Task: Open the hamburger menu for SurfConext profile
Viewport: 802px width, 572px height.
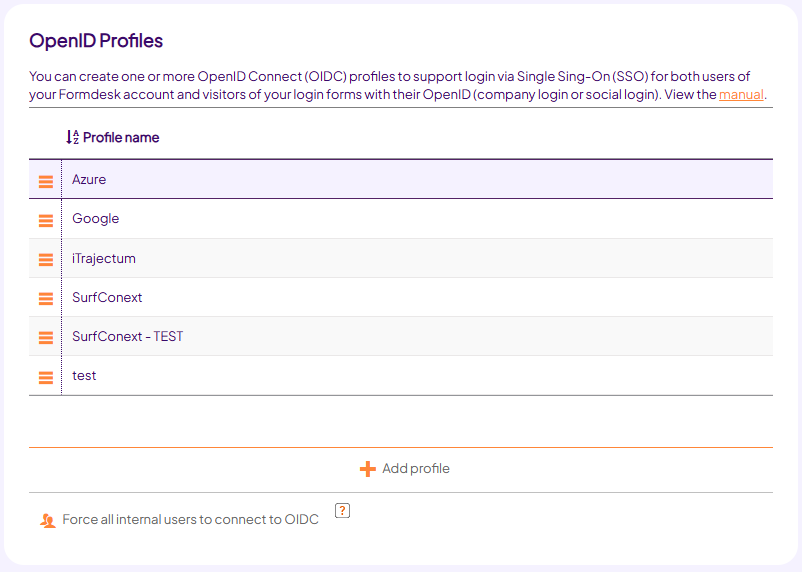Action: 46,298
